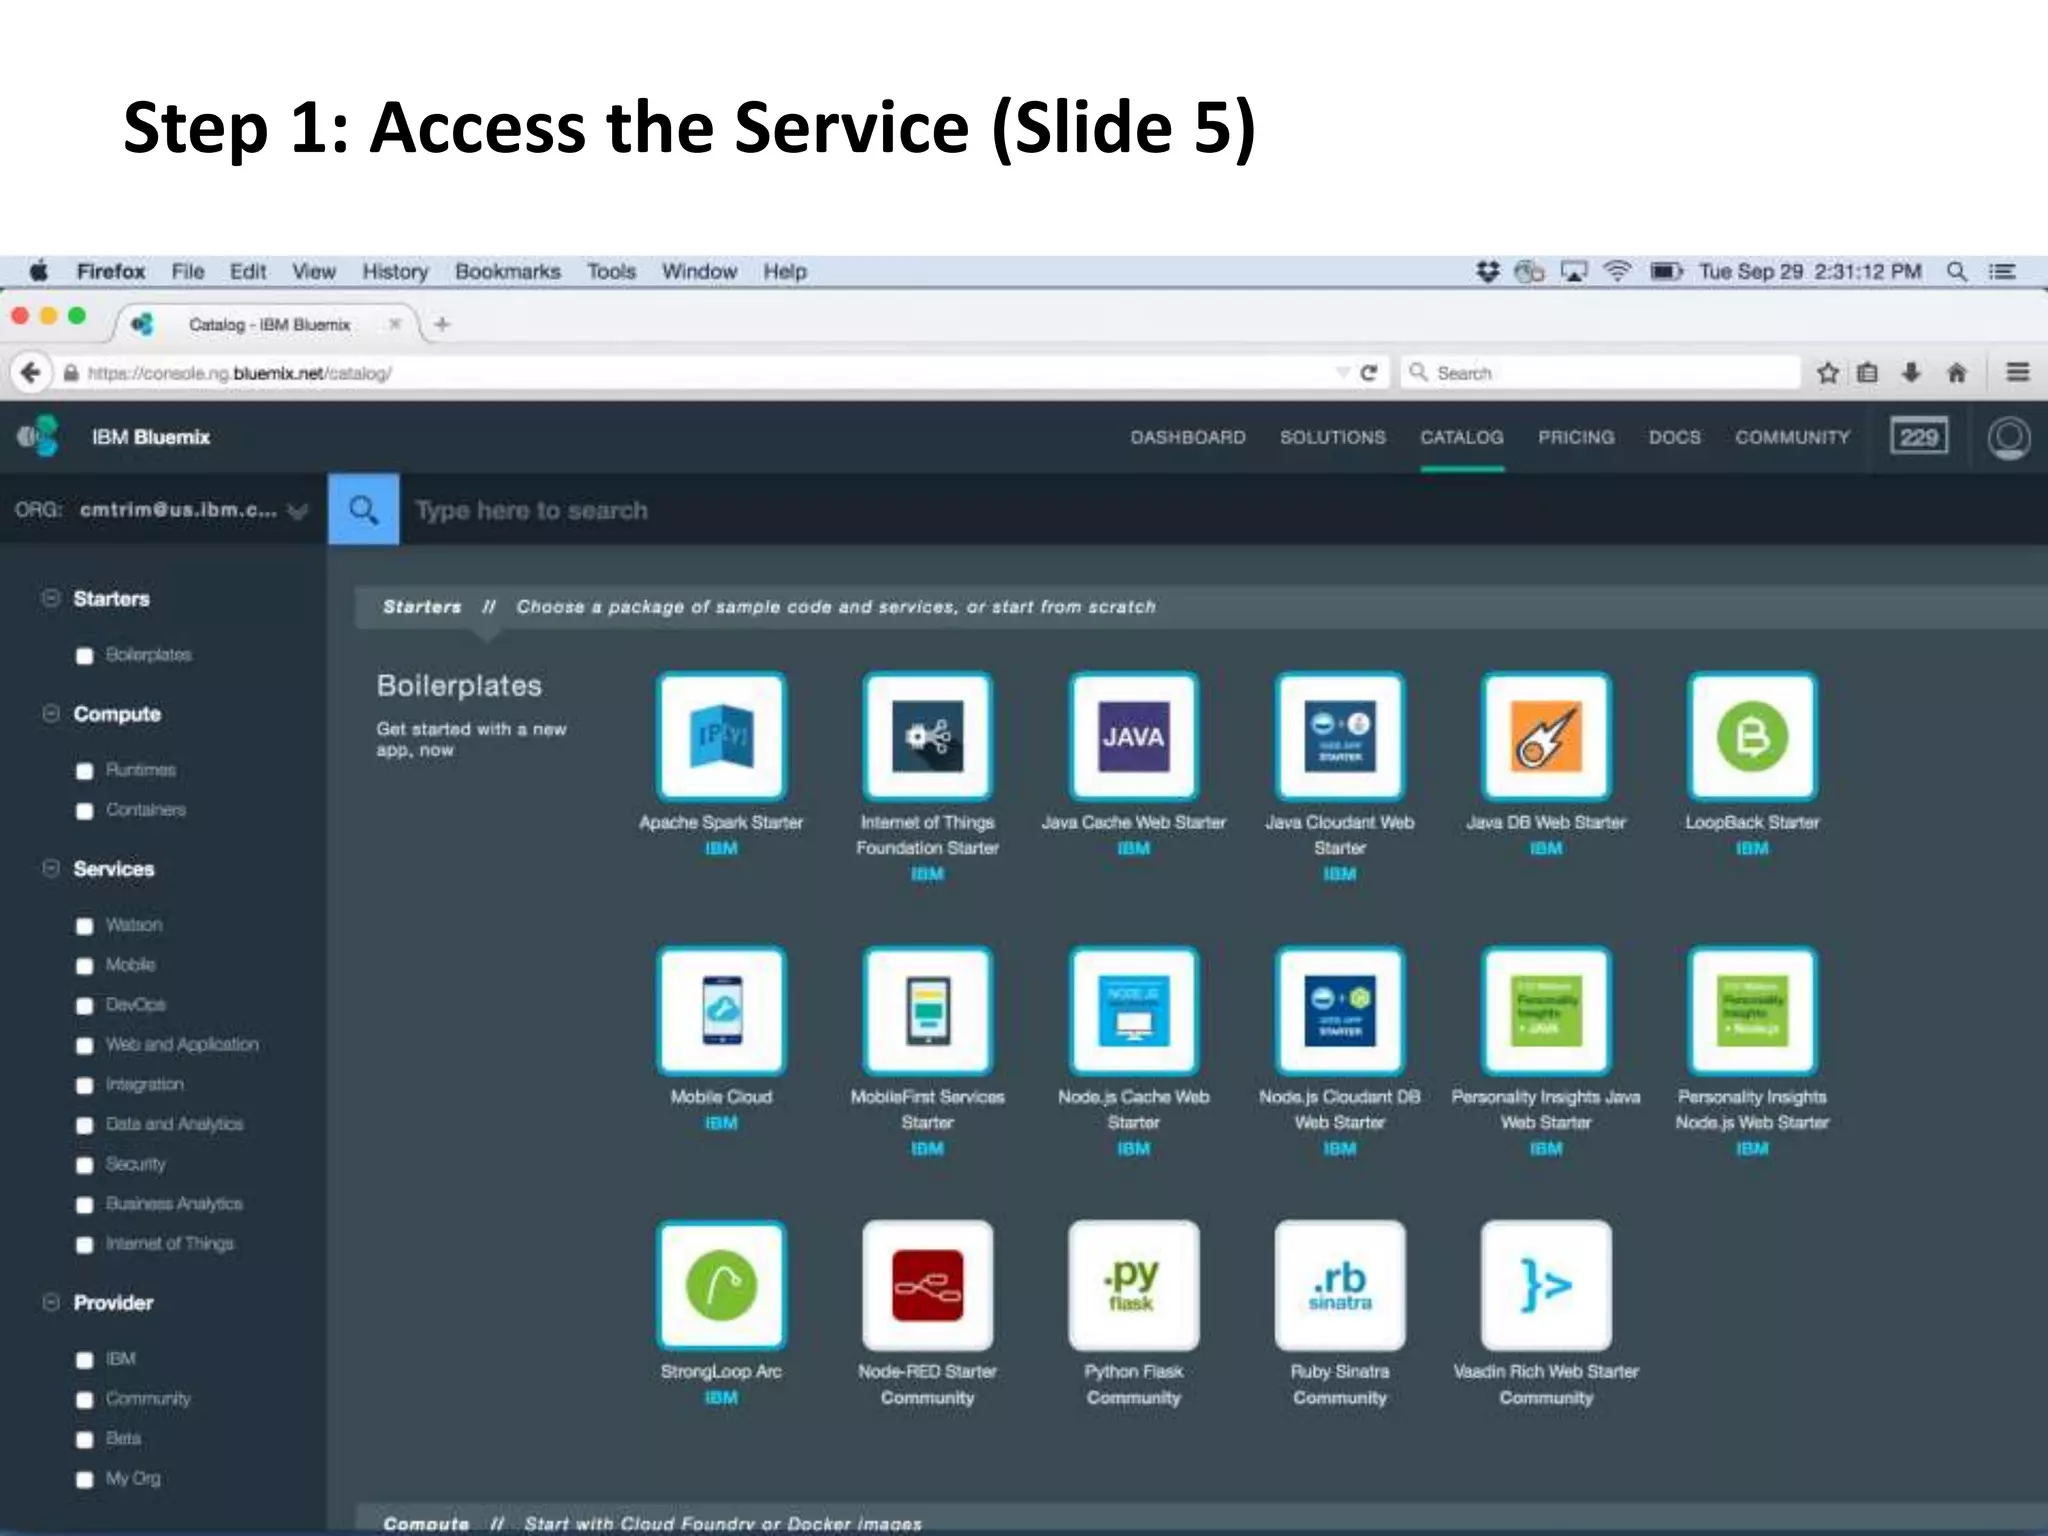Select Vaadin Rich Web Starter tile

[x=1546, y=1285]
